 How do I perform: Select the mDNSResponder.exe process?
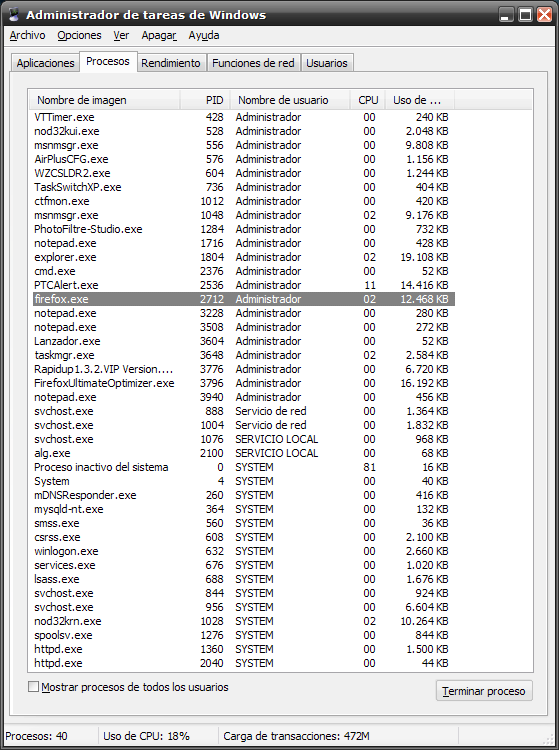pyautogui.click(x=243, y=495)
